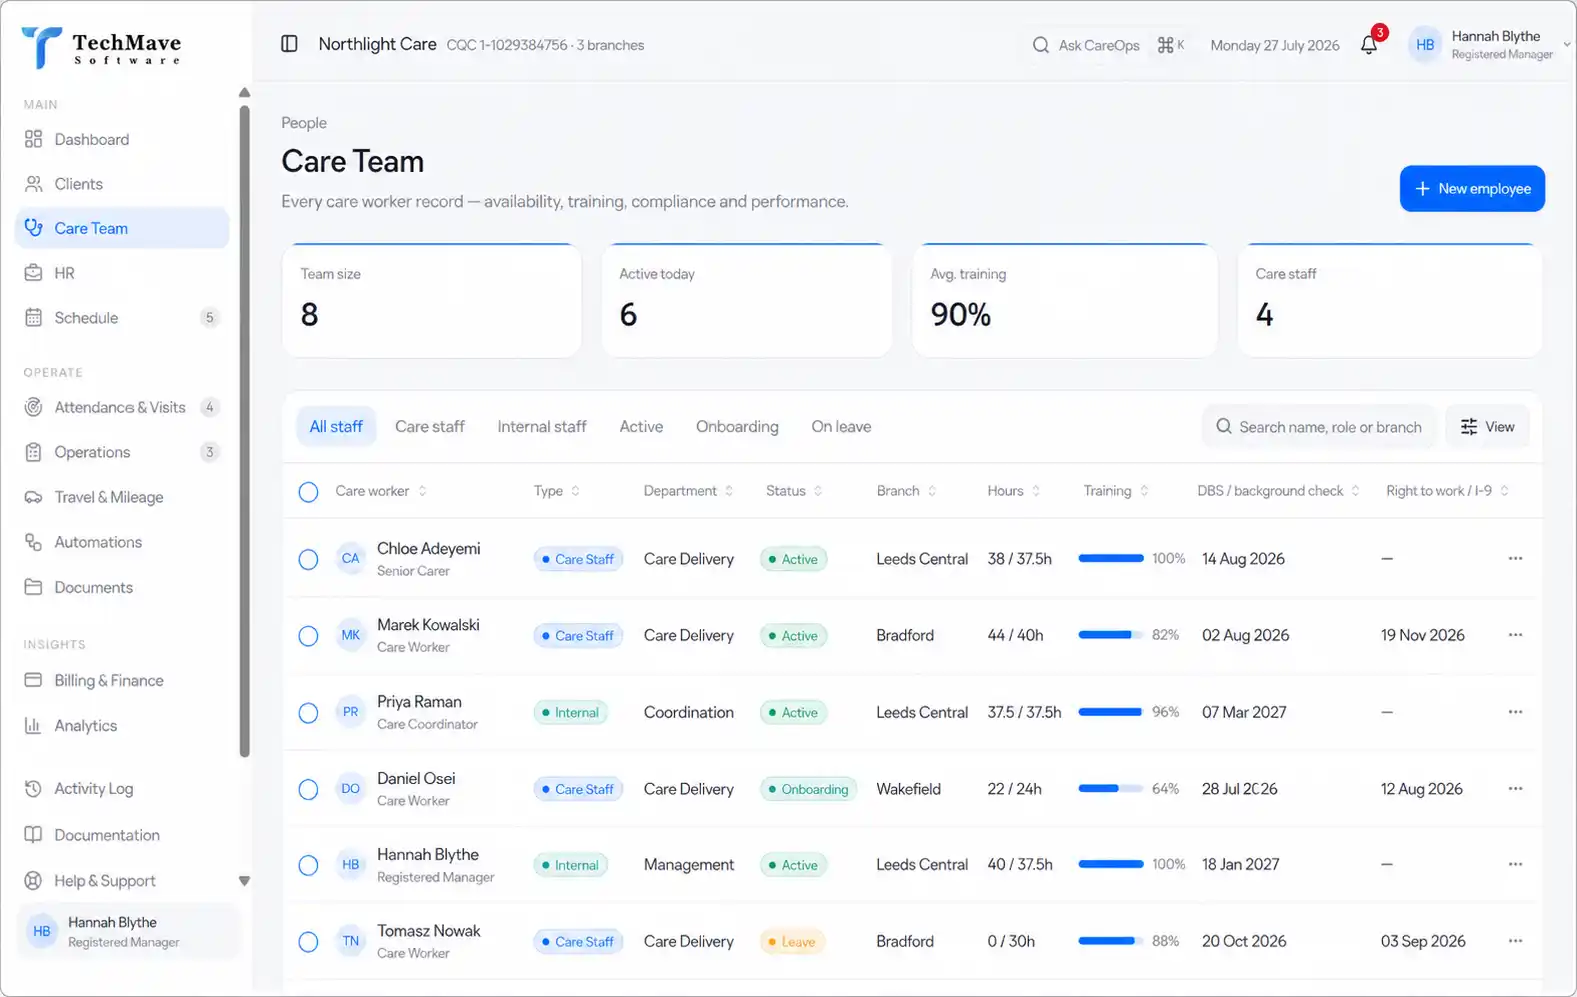Click the Dashboard grid icon in sidebar
The height and width of the screenshot is (997, 1577).
34,139
